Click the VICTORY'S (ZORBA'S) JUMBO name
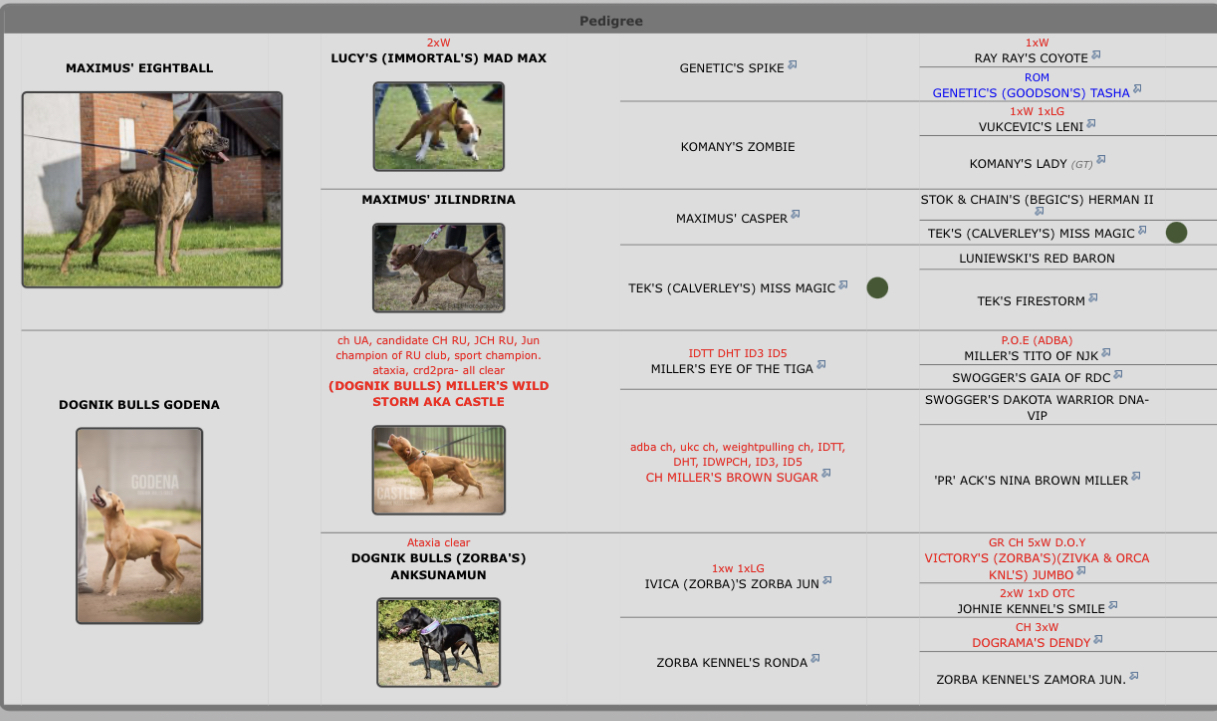Screen dimensions: 1217x721 1037,566
